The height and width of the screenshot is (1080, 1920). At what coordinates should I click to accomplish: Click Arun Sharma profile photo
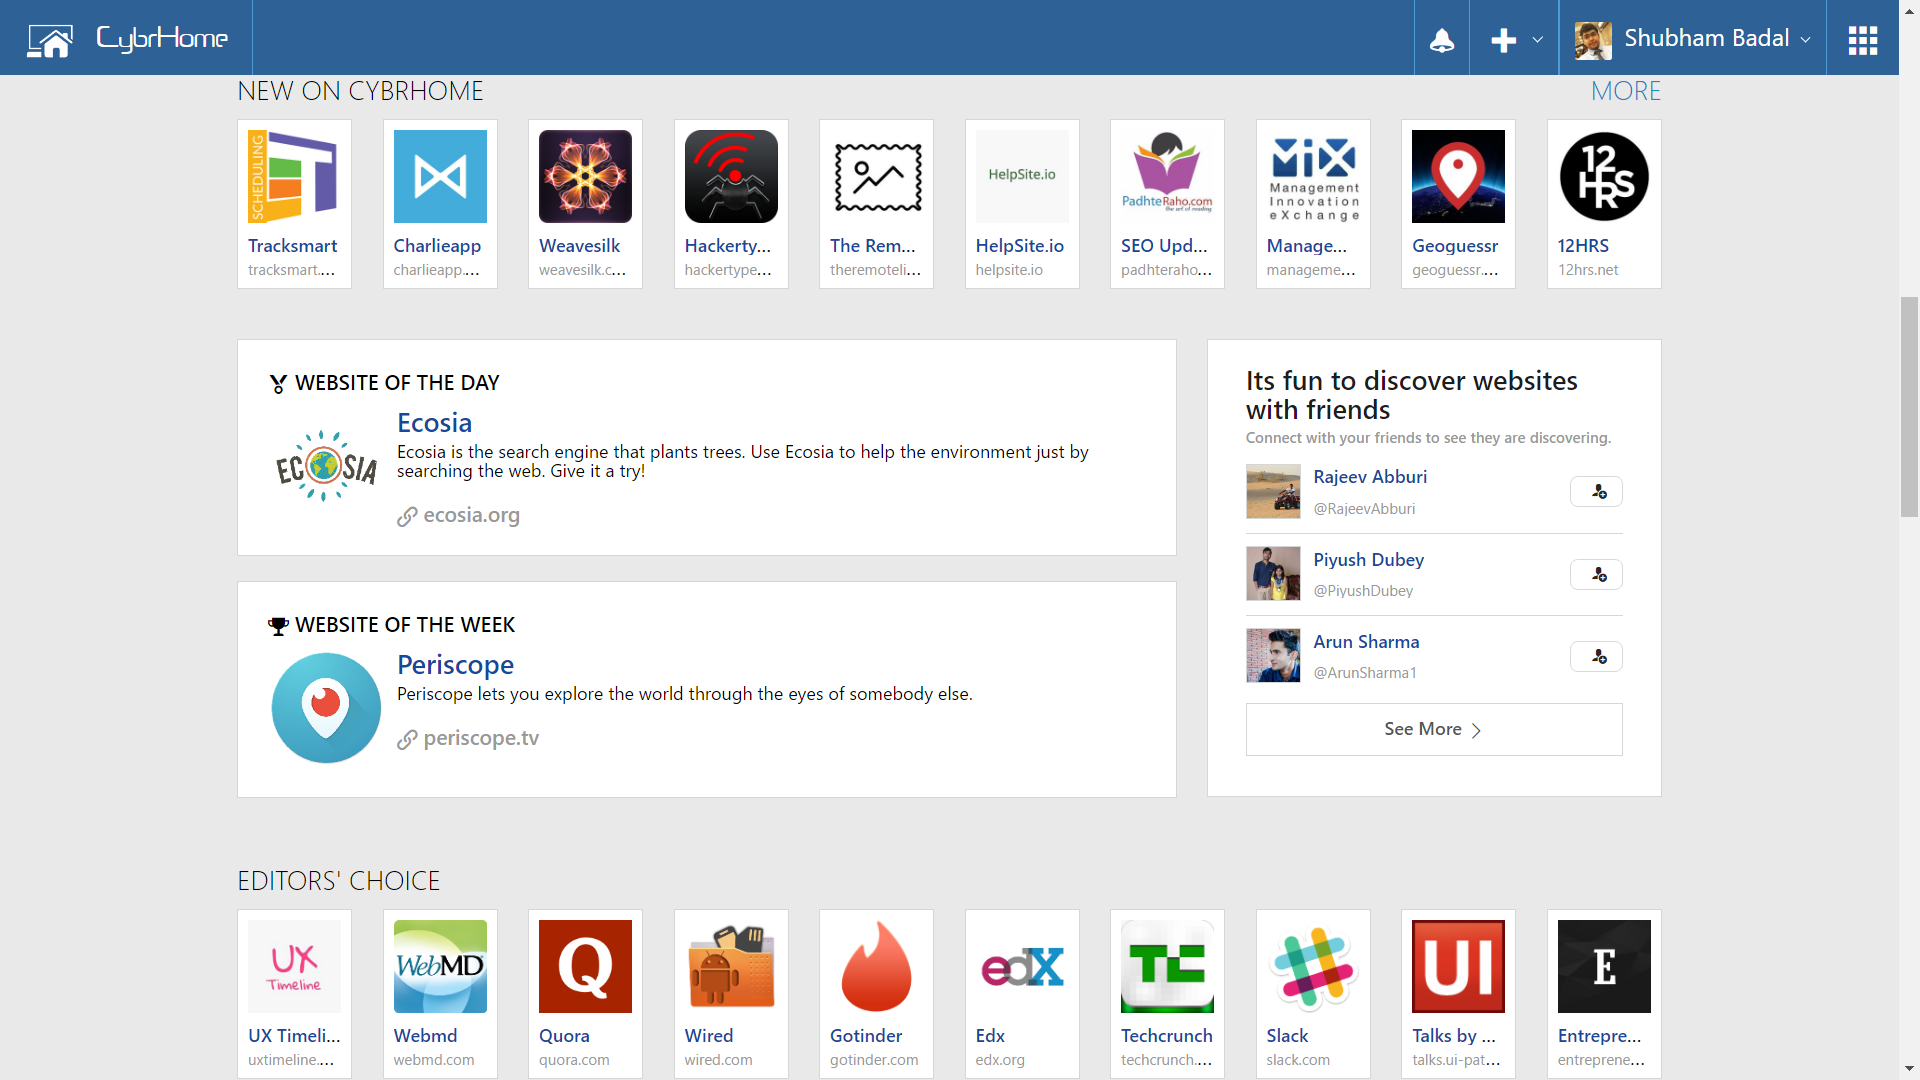click(x=1273, y=655)
